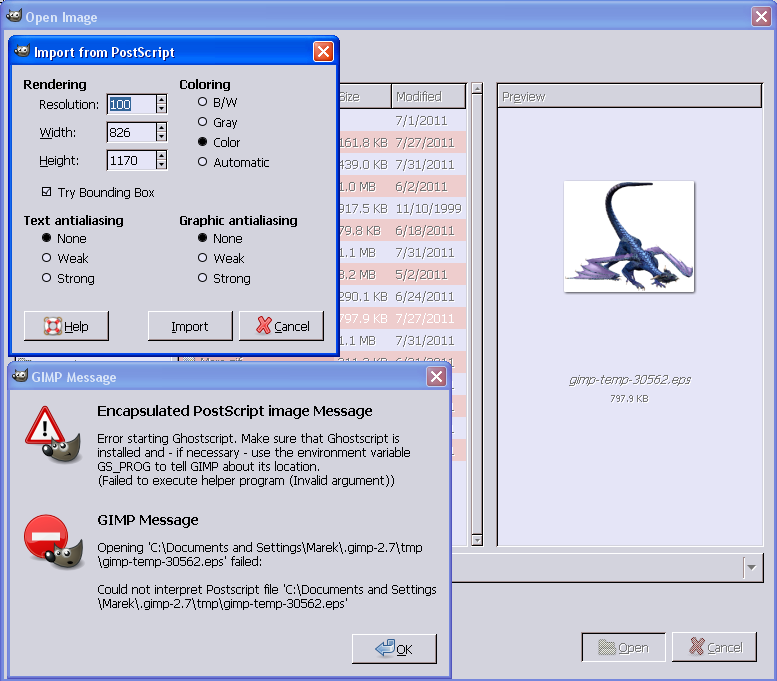777x681 pixels.
Task: Increase Height with the up spinner arrow
Action: (162, 156)
